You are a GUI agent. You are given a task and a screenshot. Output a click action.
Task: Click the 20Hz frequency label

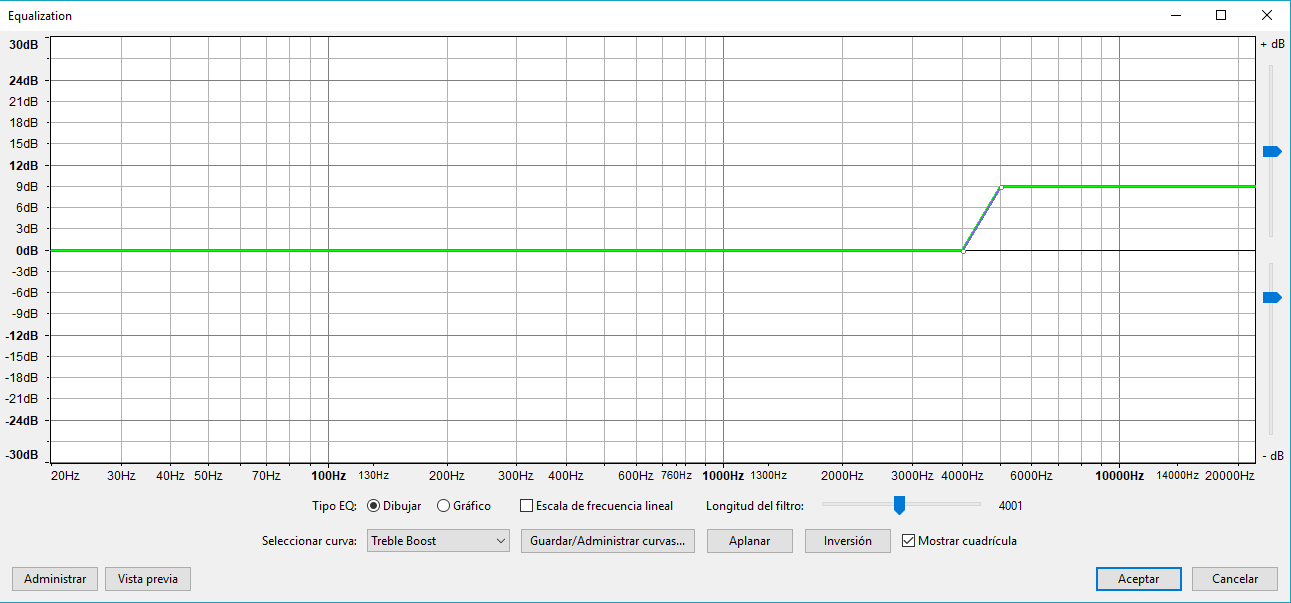65,476
